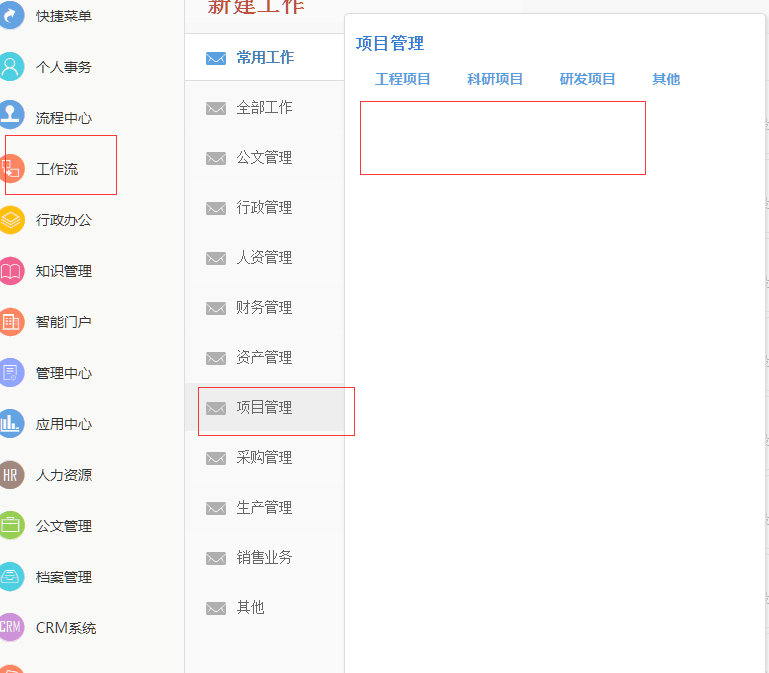Screen dimensions: 769x673
Task: Click the envelope icon beside 采购管理
Action: 216,458
